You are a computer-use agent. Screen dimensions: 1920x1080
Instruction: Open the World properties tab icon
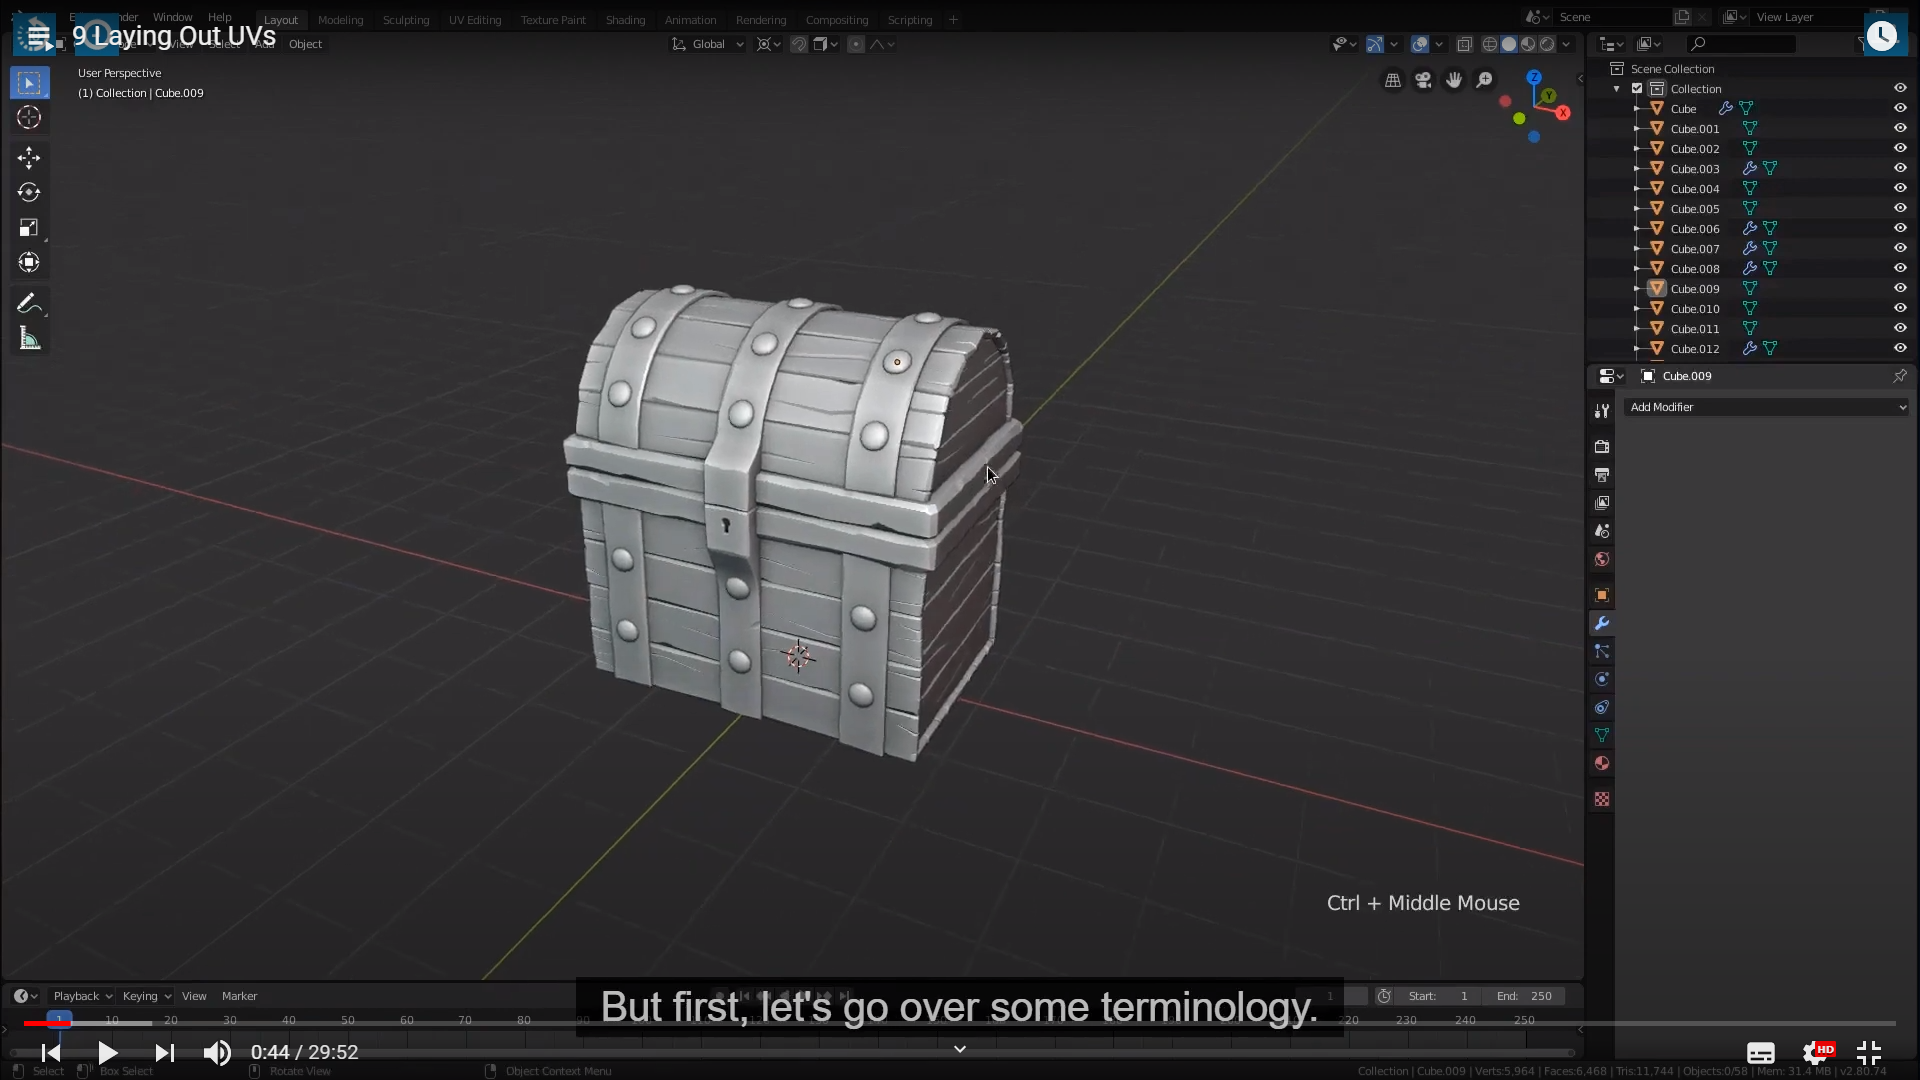1602,559
